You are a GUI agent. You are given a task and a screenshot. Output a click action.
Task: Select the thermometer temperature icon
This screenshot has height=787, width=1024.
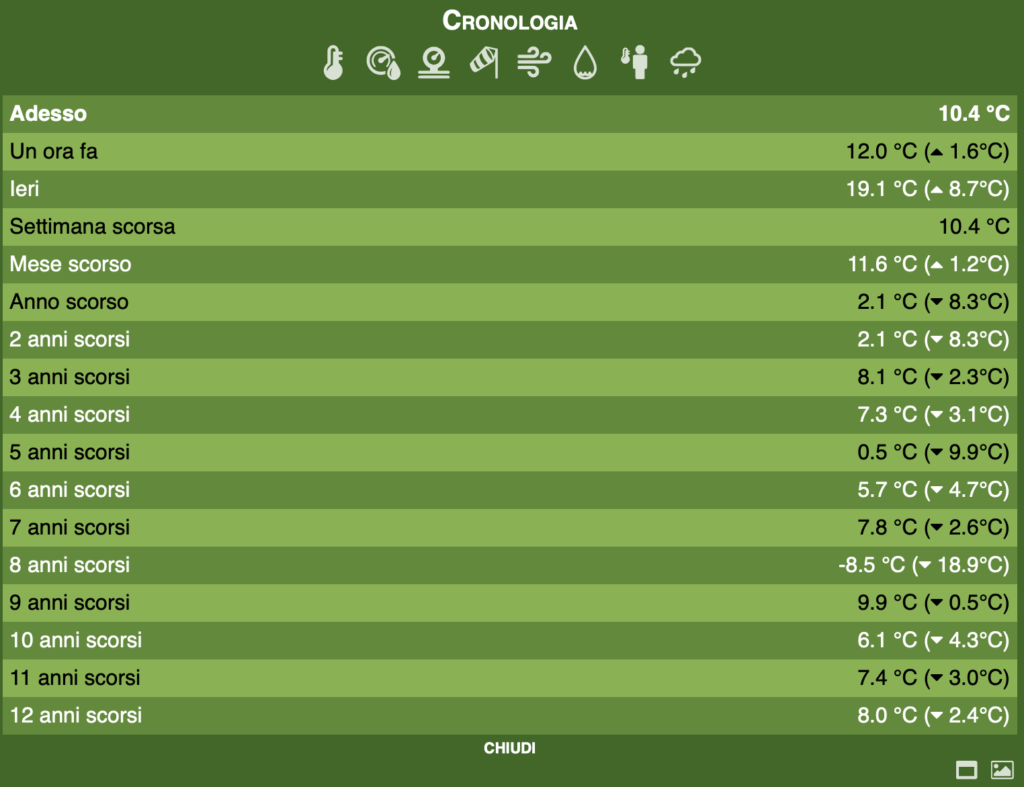333,63
